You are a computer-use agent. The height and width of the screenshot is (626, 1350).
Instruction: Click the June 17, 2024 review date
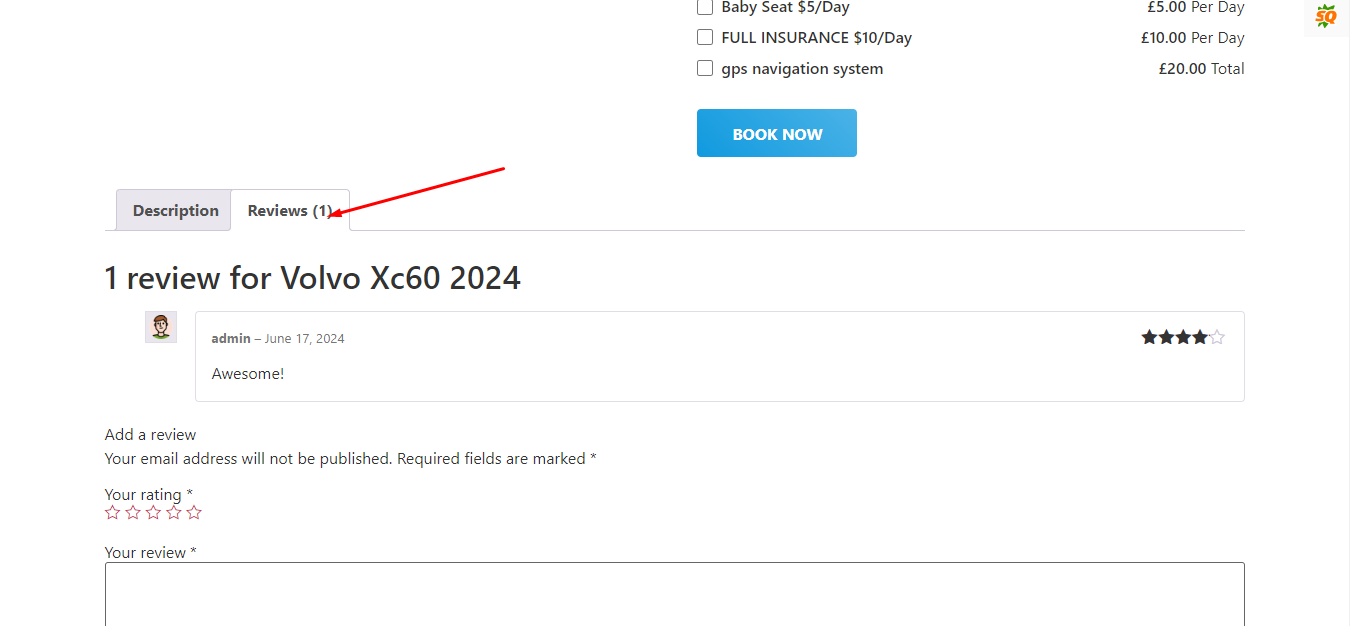click(304, 338)
